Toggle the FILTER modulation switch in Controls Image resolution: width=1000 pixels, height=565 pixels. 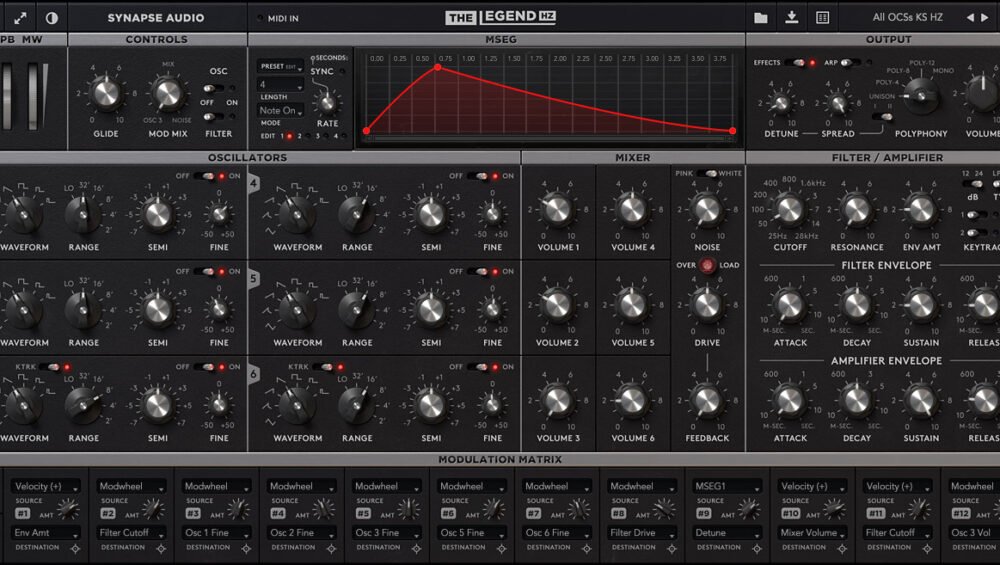pos(213,117)
